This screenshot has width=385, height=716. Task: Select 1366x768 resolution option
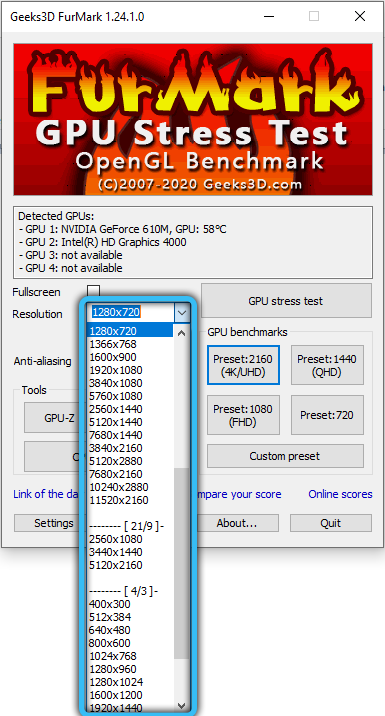pyautogui.click(x=130, y=344)
